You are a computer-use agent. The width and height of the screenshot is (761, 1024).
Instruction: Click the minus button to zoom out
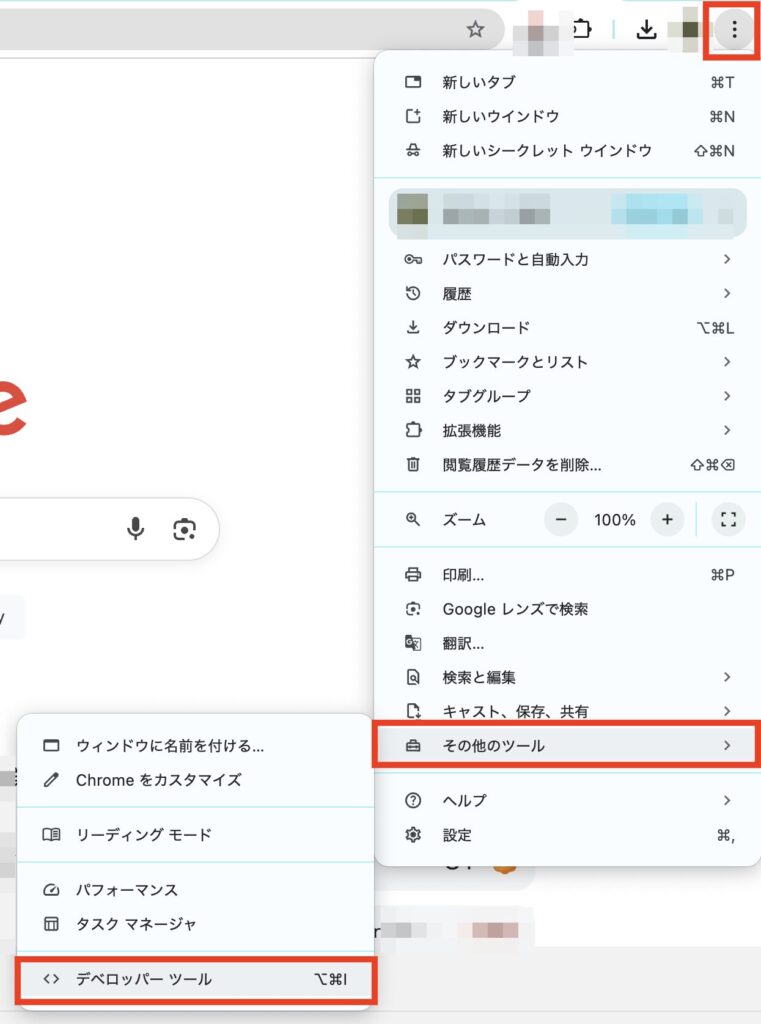561,519
